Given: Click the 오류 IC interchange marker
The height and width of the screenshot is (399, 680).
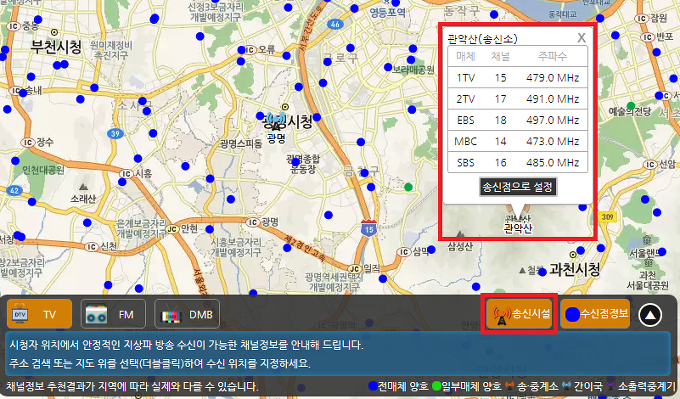Looking at the screenshot, I should [249, 50].
